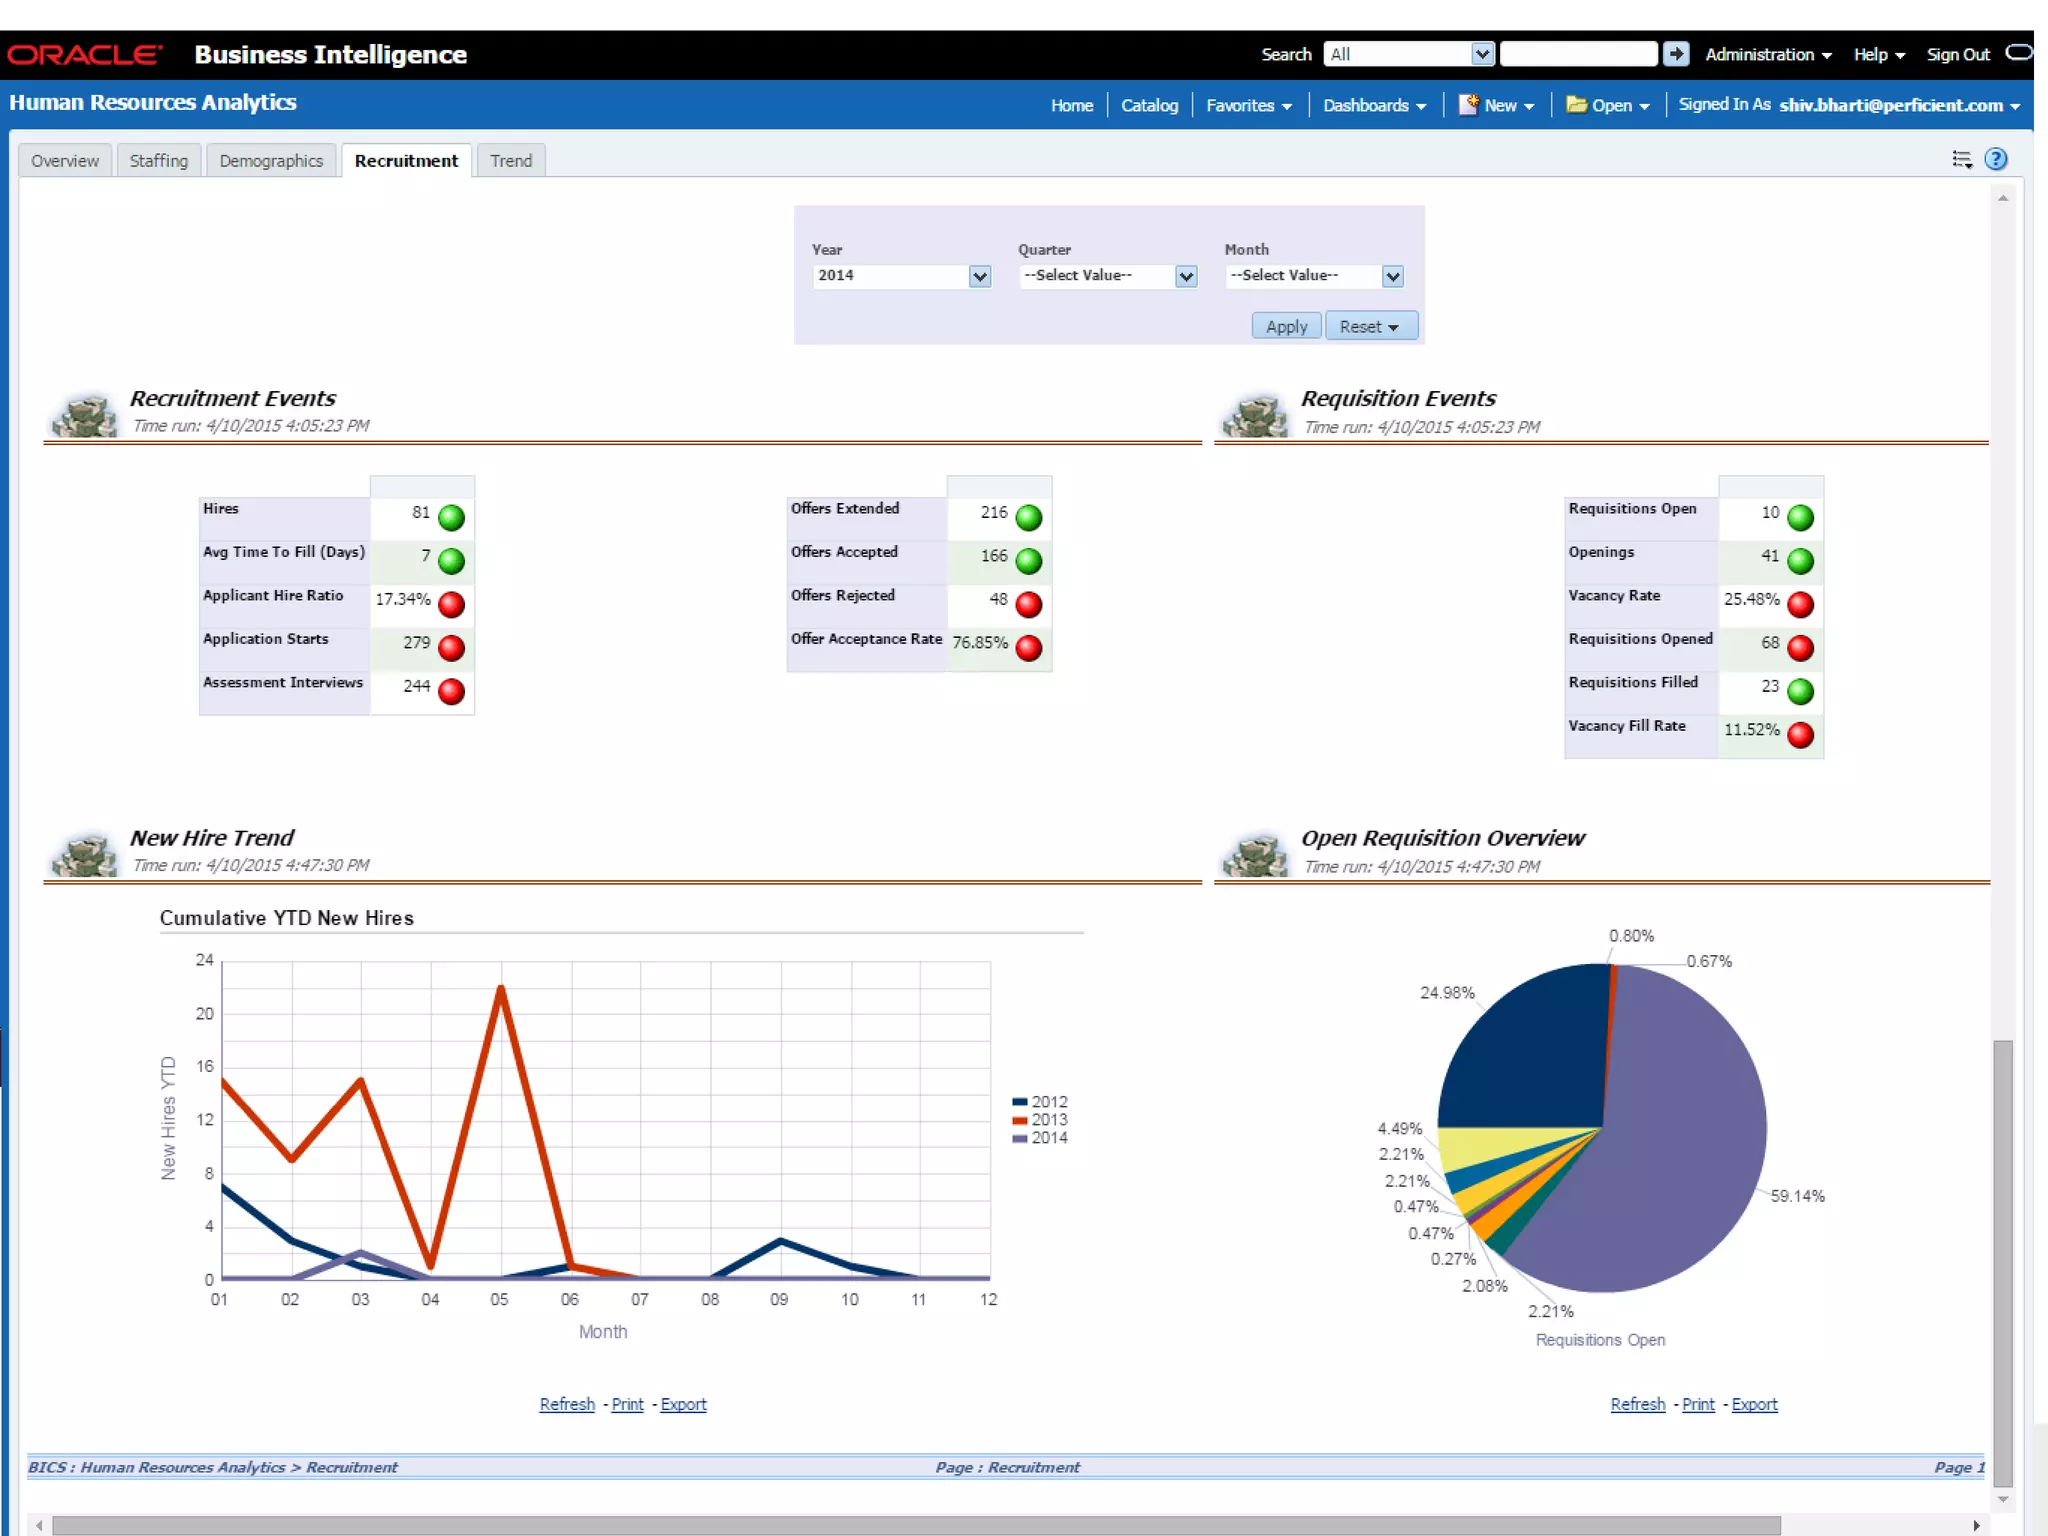Click the New document icon in the header

(1468, 105)
